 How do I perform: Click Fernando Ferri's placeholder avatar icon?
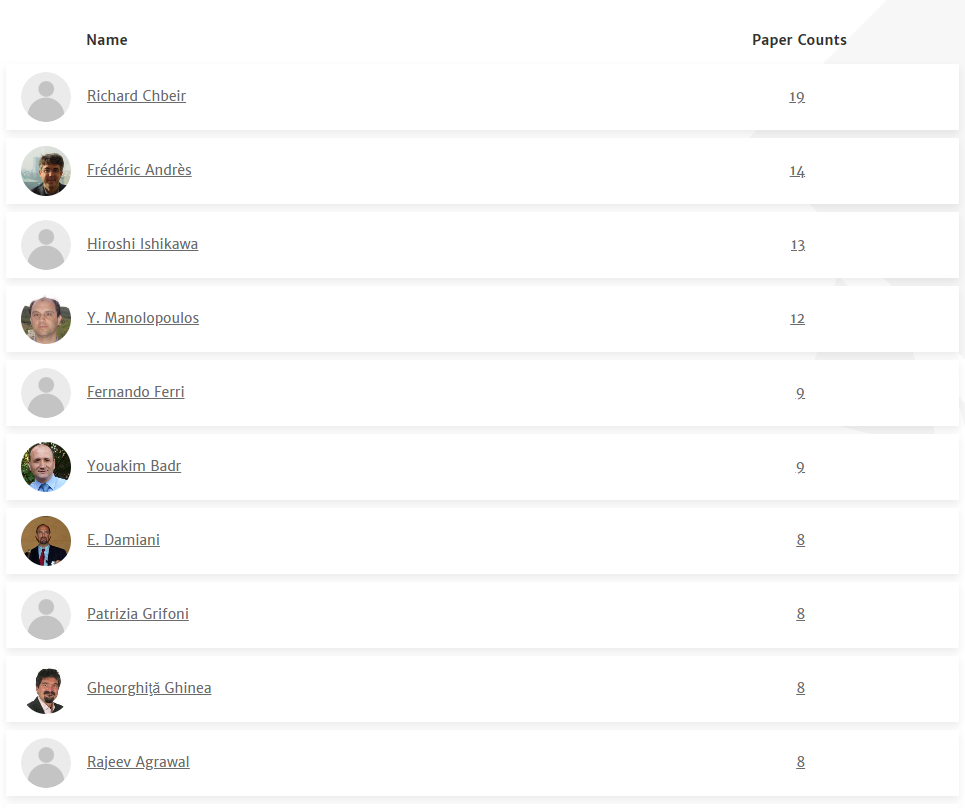(46, 393)
